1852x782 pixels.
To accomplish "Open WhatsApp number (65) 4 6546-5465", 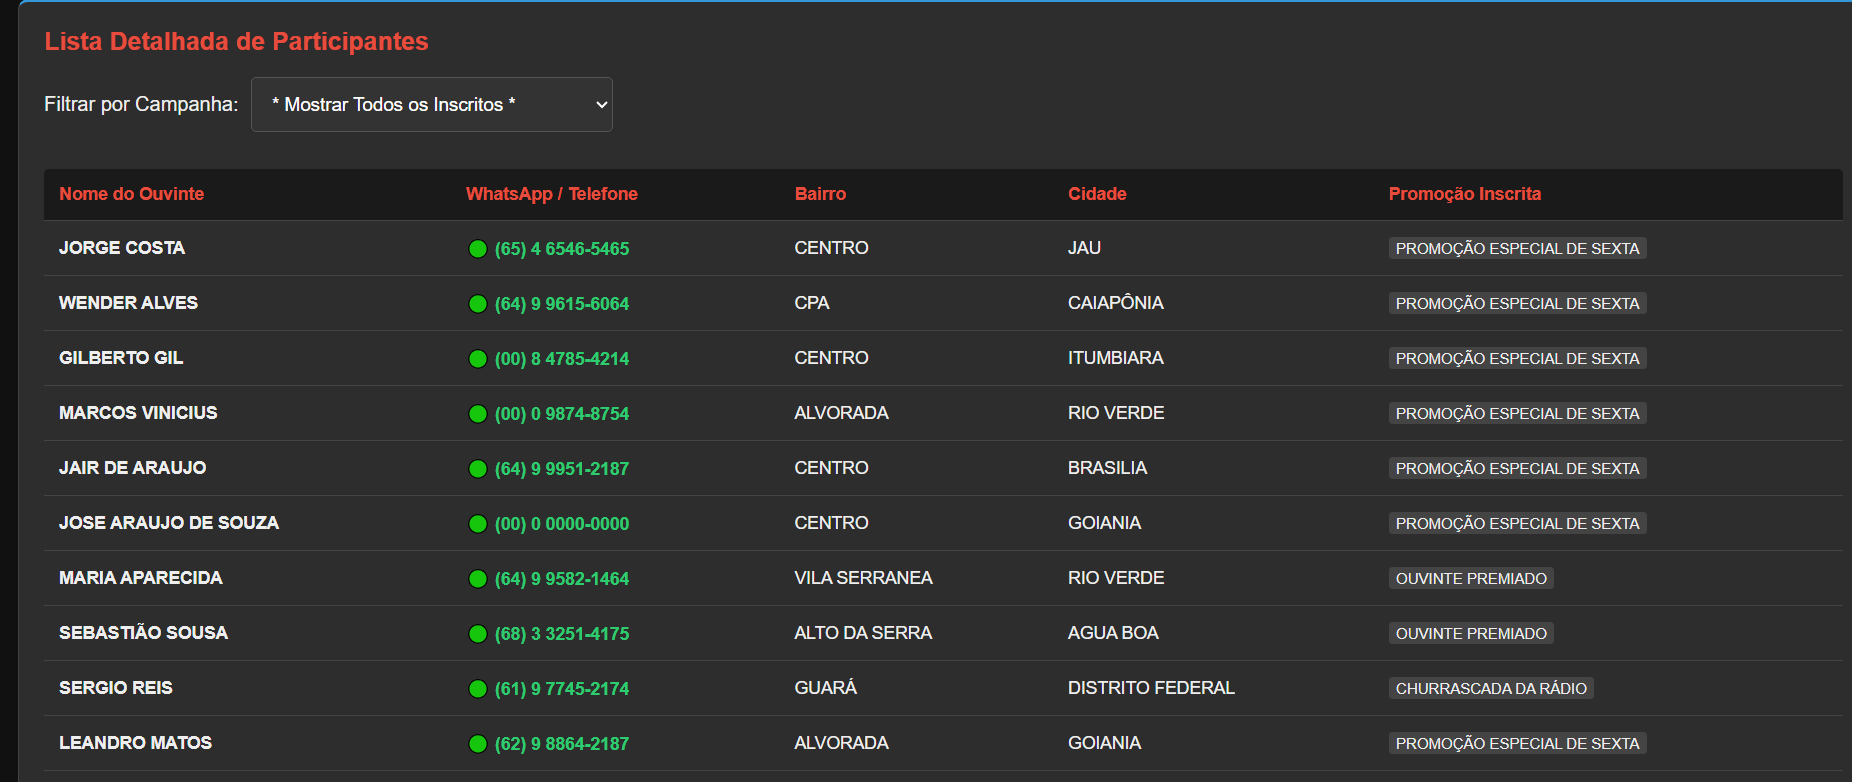I will pyautogui.click(x=562, y=249).
